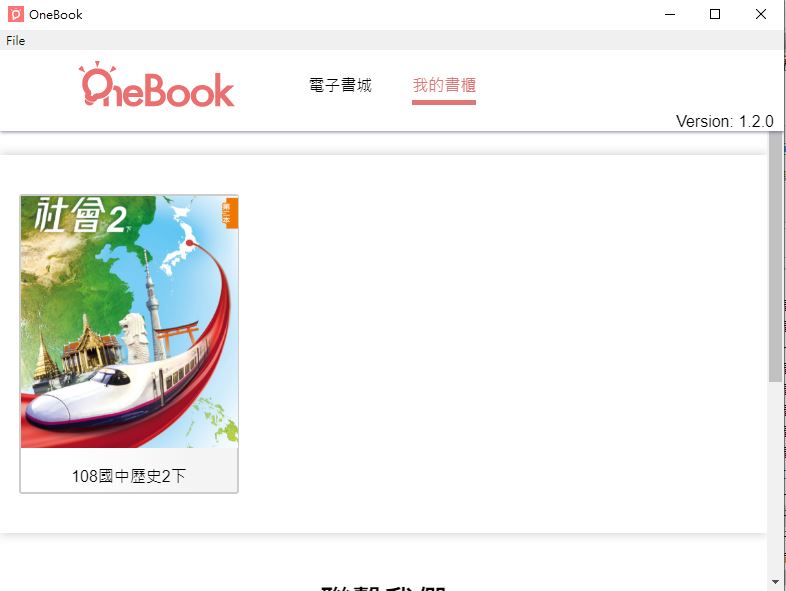Click the vertical scrollbar thumb
Viewport: 786px width, 591px height.
tap(775, 258)
